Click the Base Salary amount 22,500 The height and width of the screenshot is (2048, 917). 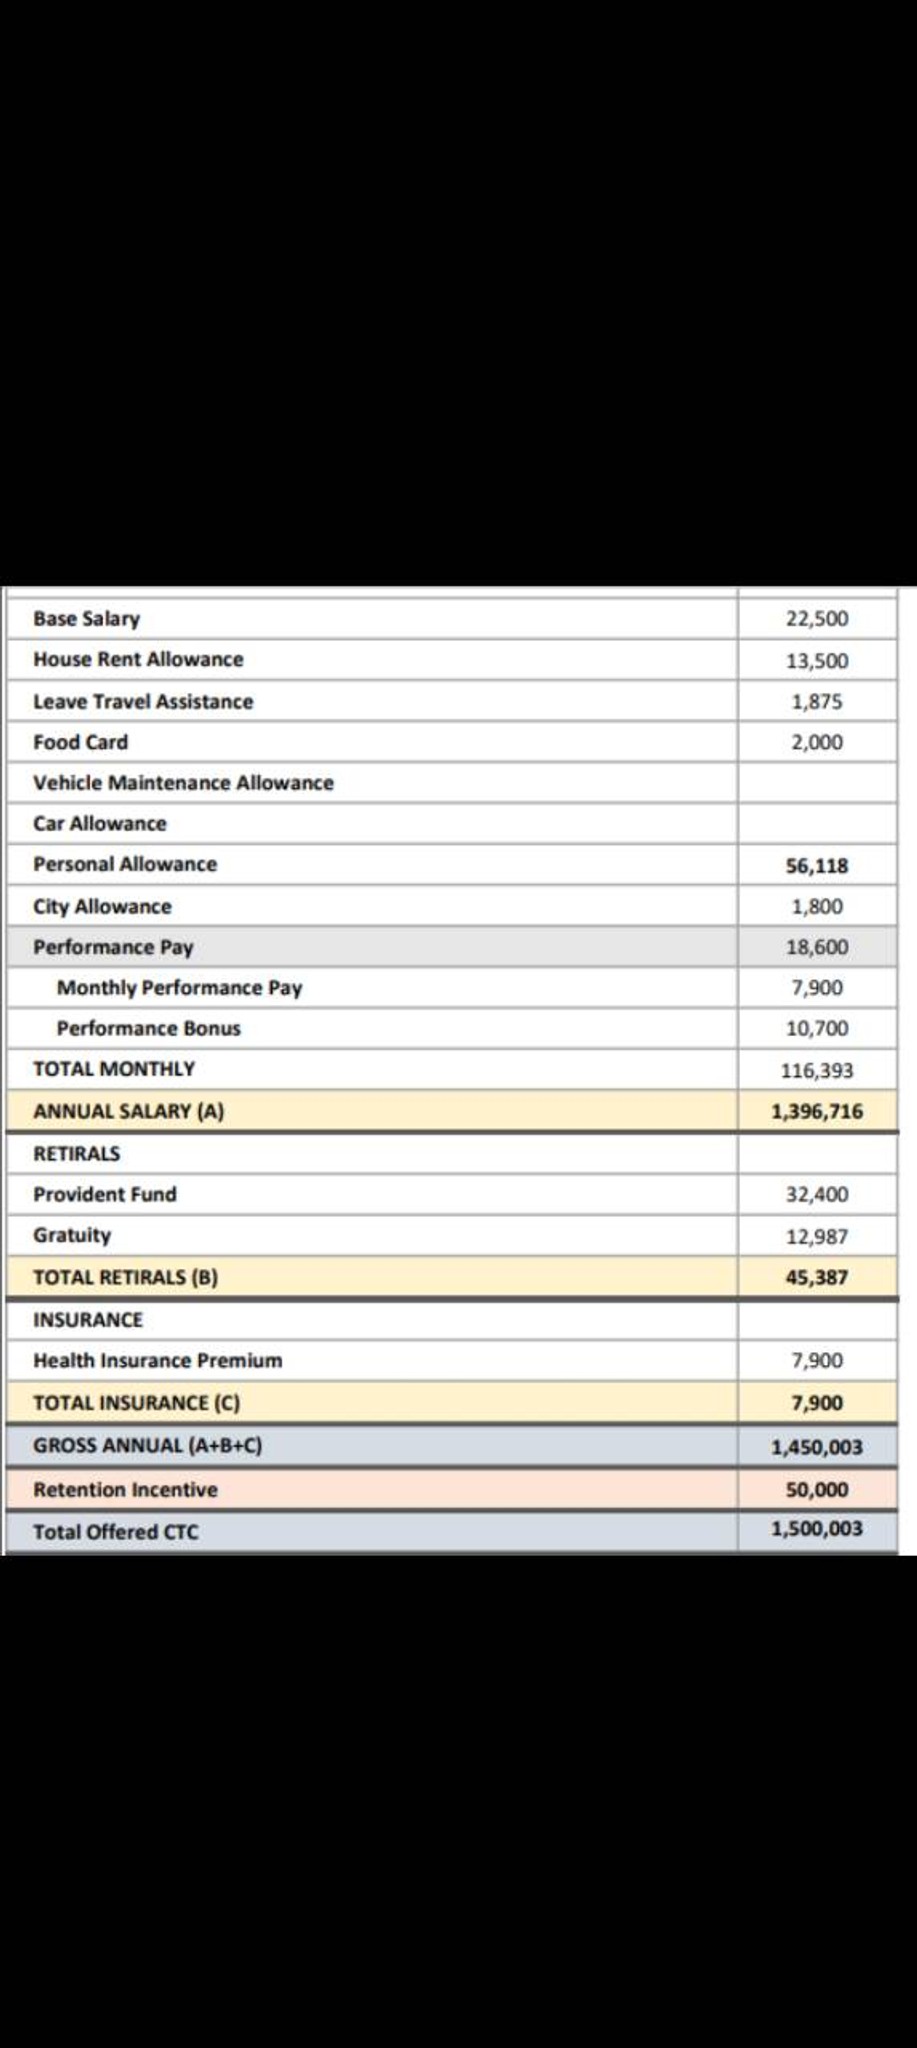click(x=817, y=619)
